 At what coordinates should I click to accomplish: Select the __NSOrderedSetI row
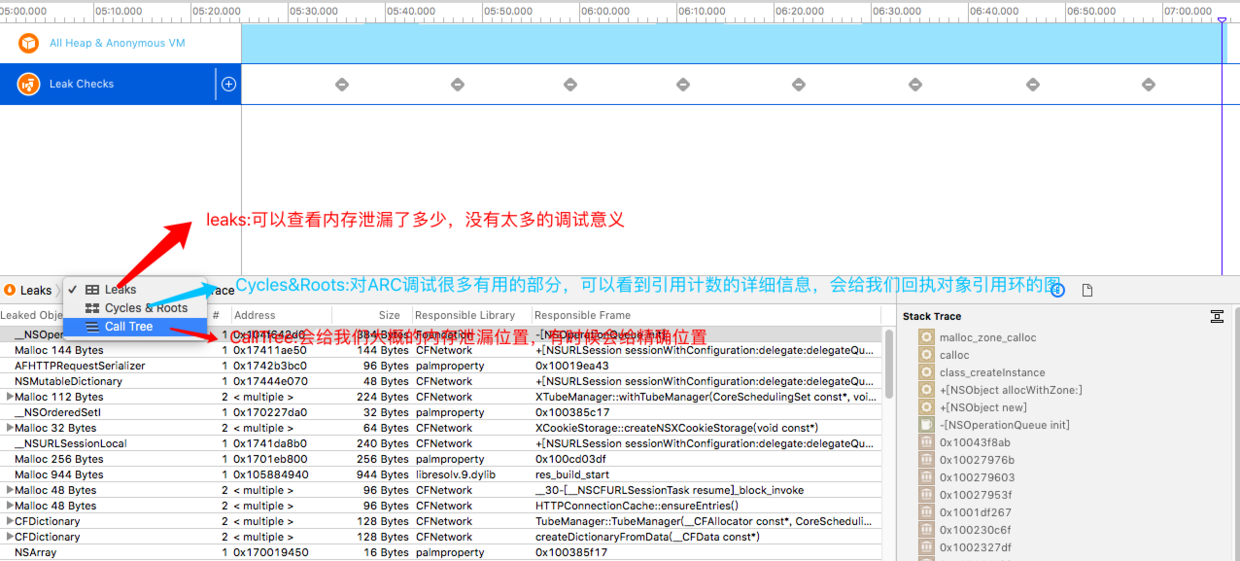click(x=441, y=412)
